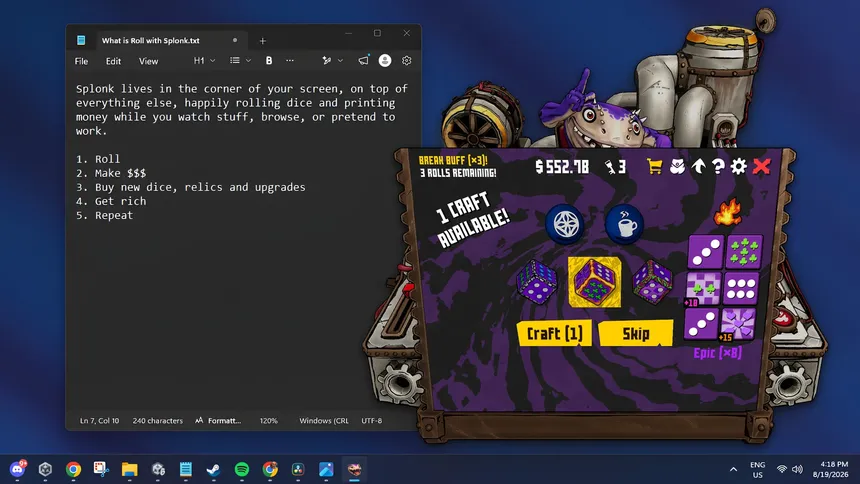860x484 pixels.
Task: Click the megaphone feedback icon in Notepad
Action: click(x=364, y=60)
